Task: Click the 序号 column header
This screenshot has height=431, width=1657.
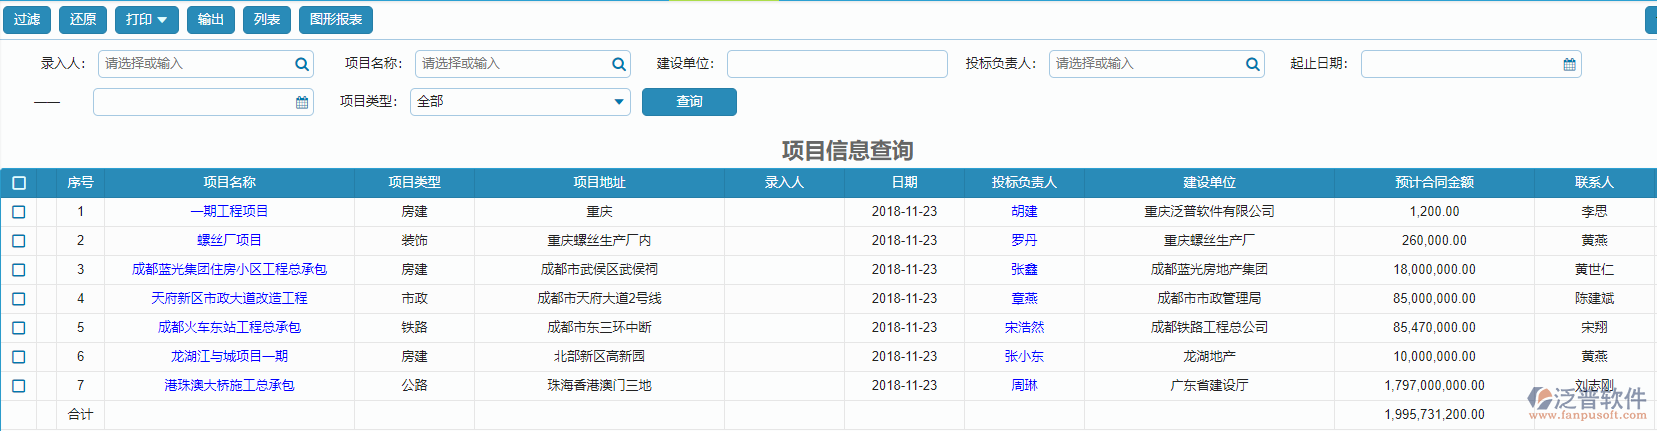Action: click(x=80, y=183)
